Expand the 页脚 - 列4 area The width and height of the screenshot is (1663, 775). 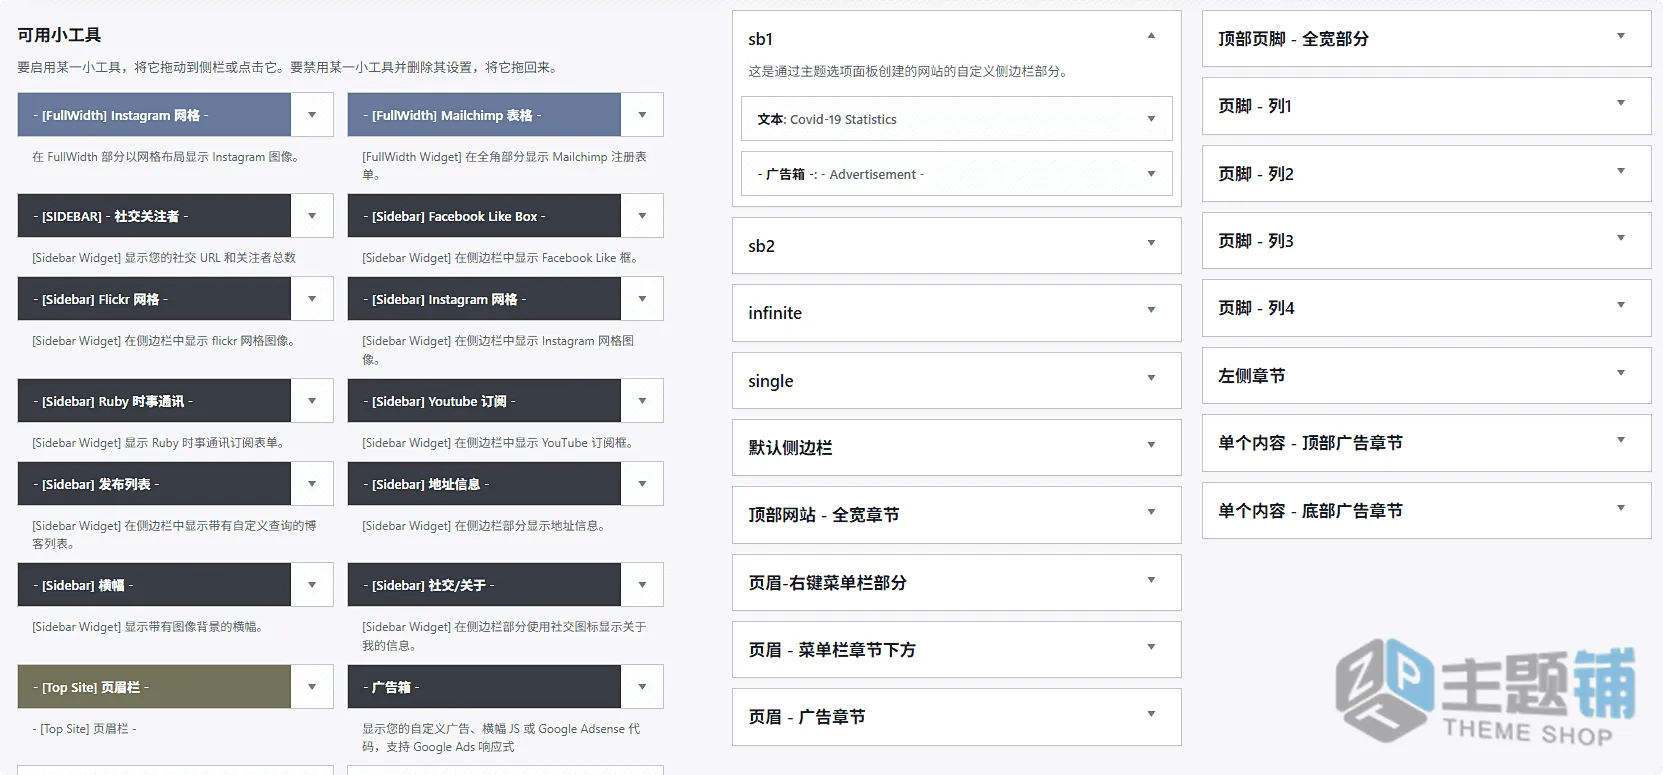(x=1426, y=308)
